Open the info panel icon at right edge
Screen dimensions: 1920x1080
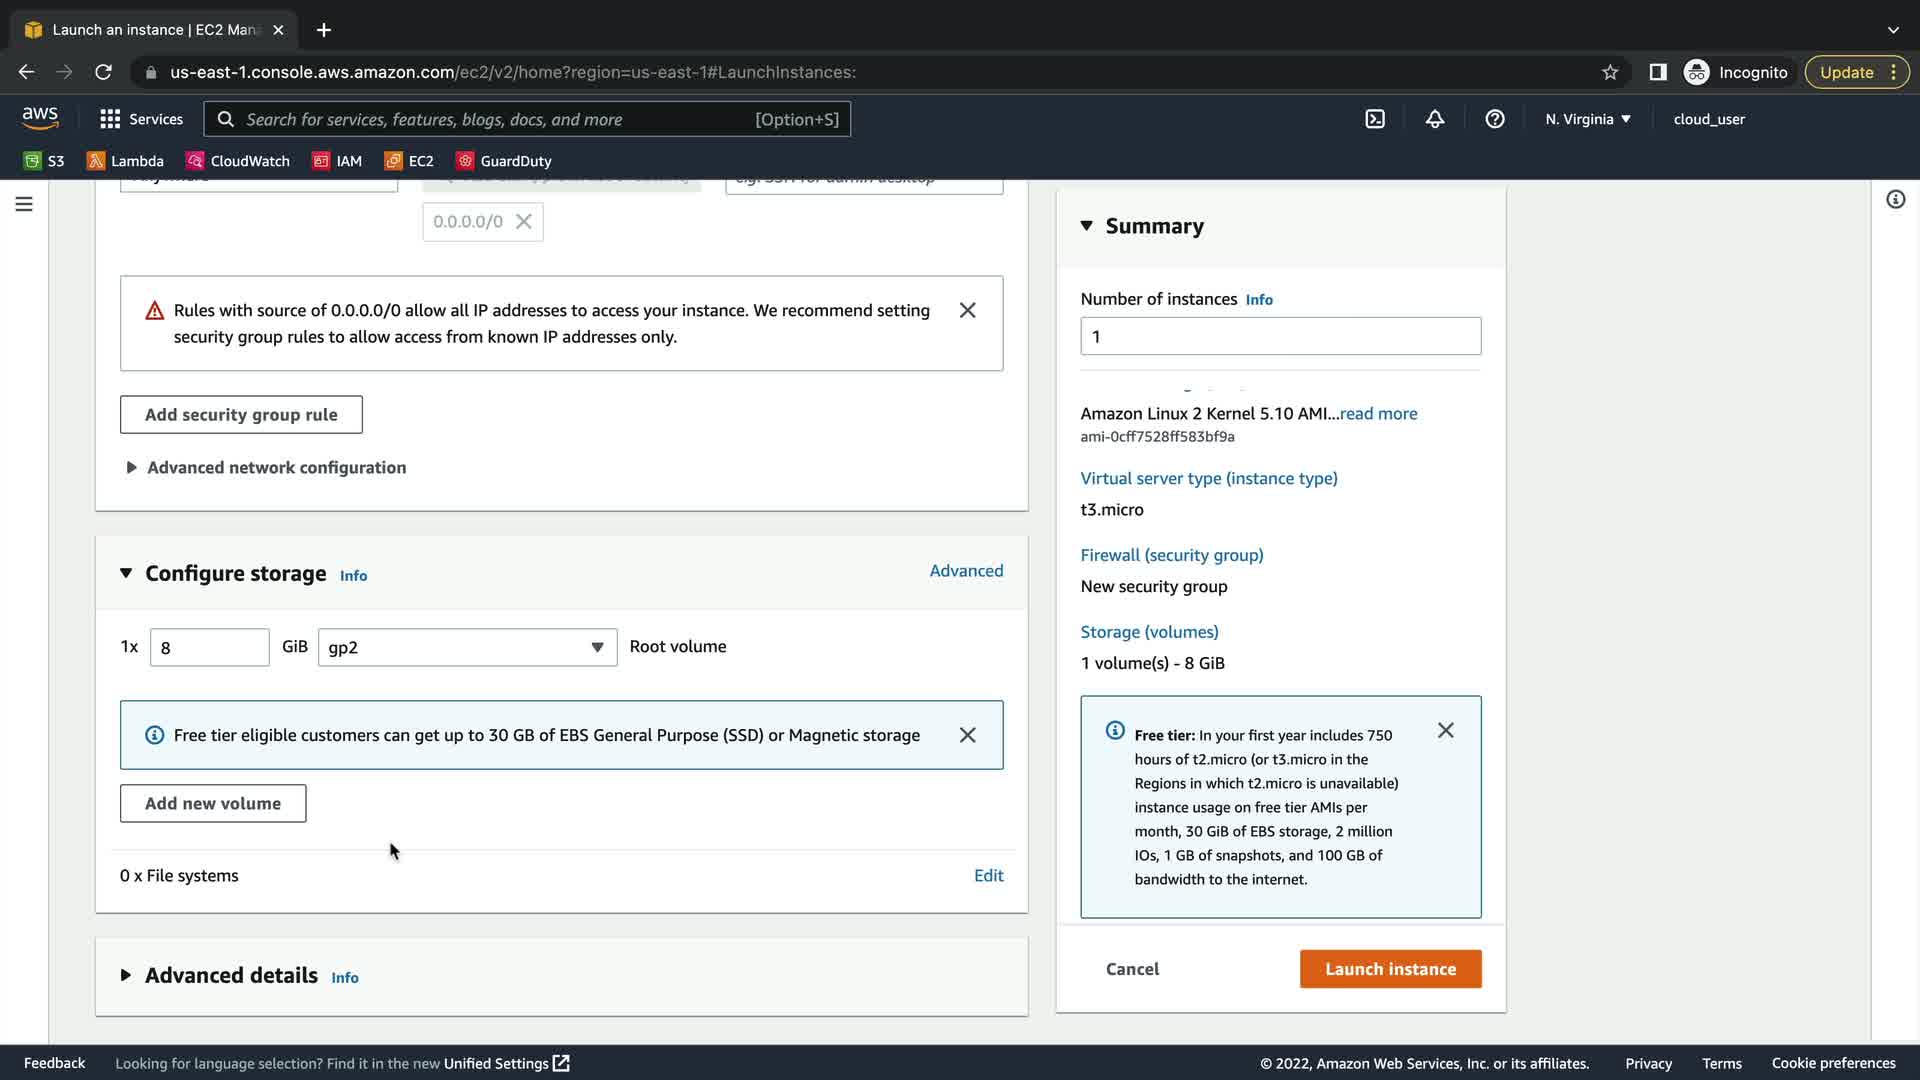click(1895, 199)
